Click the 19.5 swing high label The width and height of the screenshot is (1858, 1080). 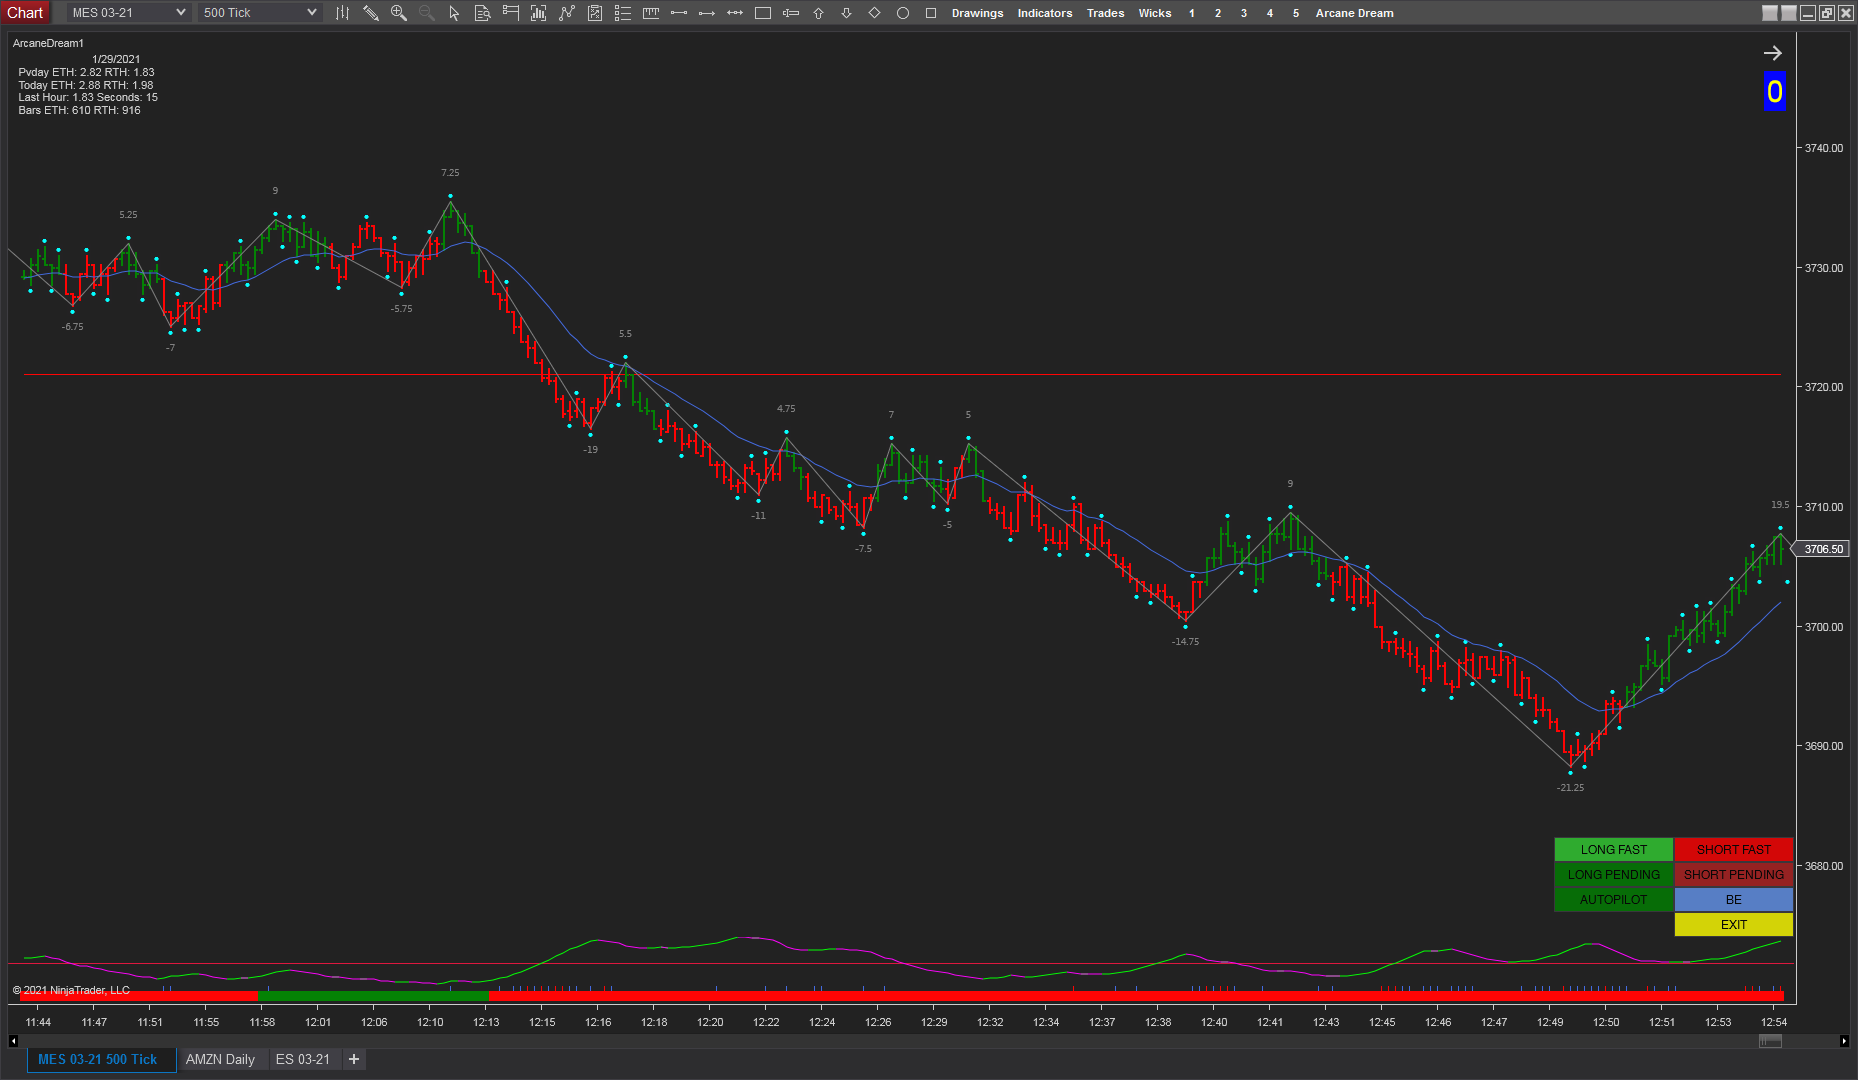click(x=1780, y=505)
